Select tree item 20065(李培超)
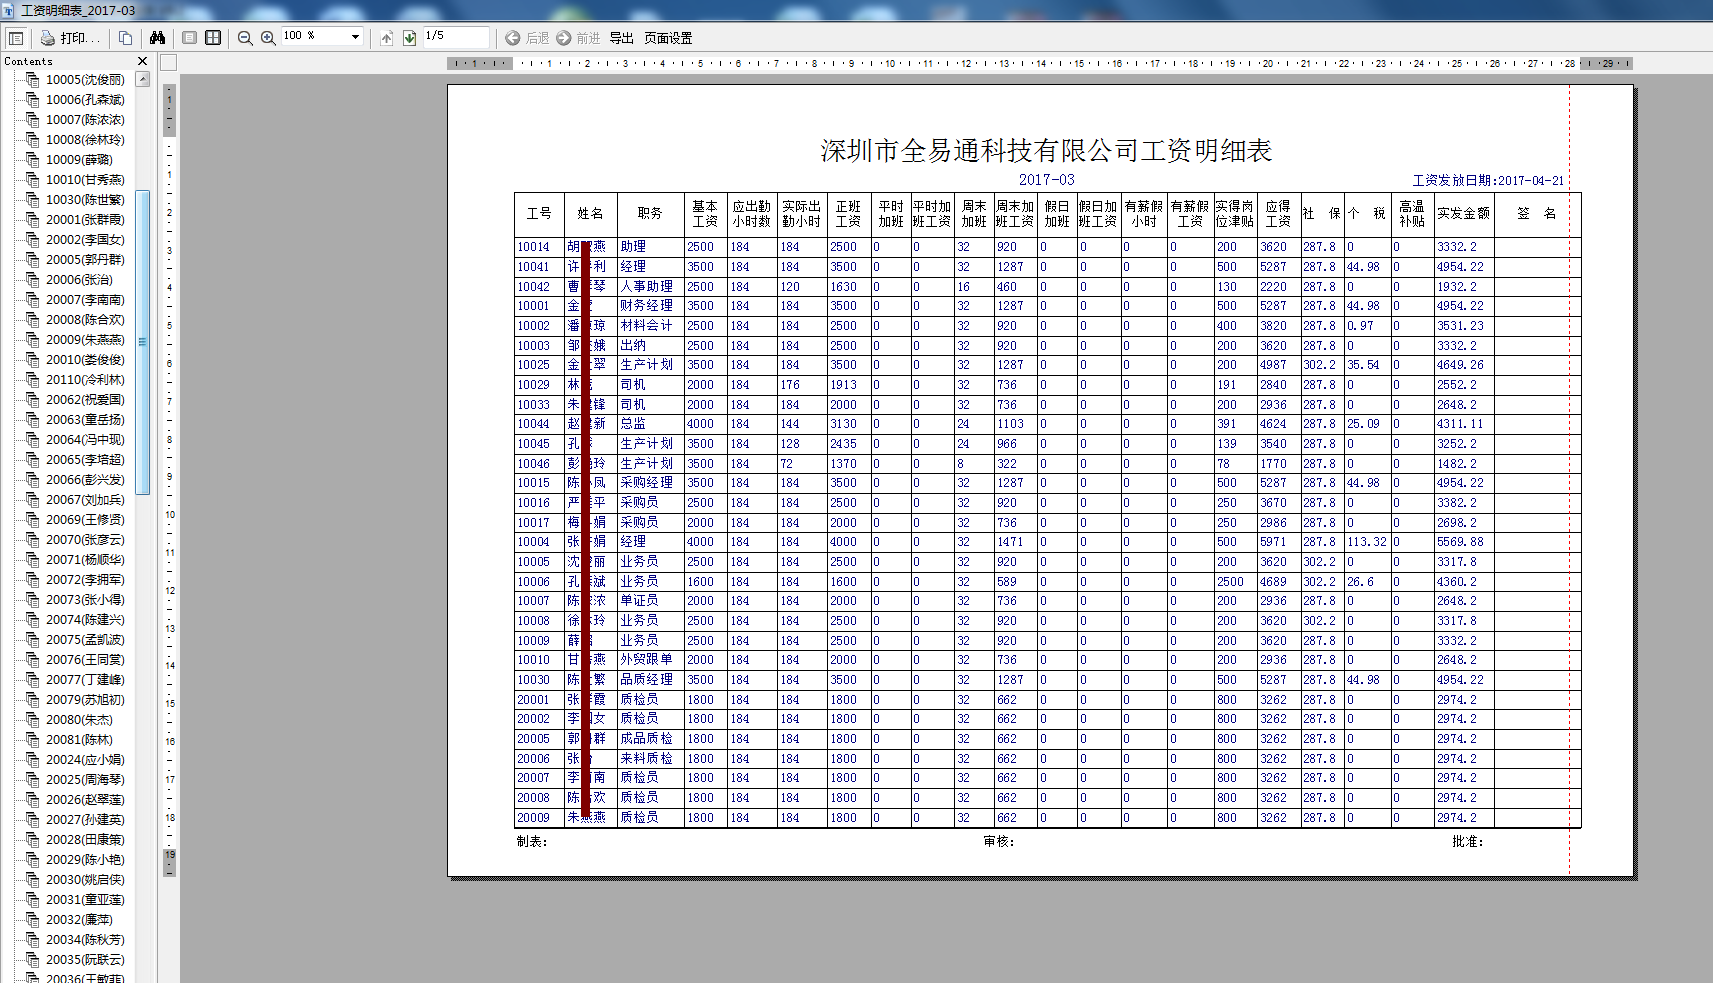1713x983 pixels. point(85,460)
